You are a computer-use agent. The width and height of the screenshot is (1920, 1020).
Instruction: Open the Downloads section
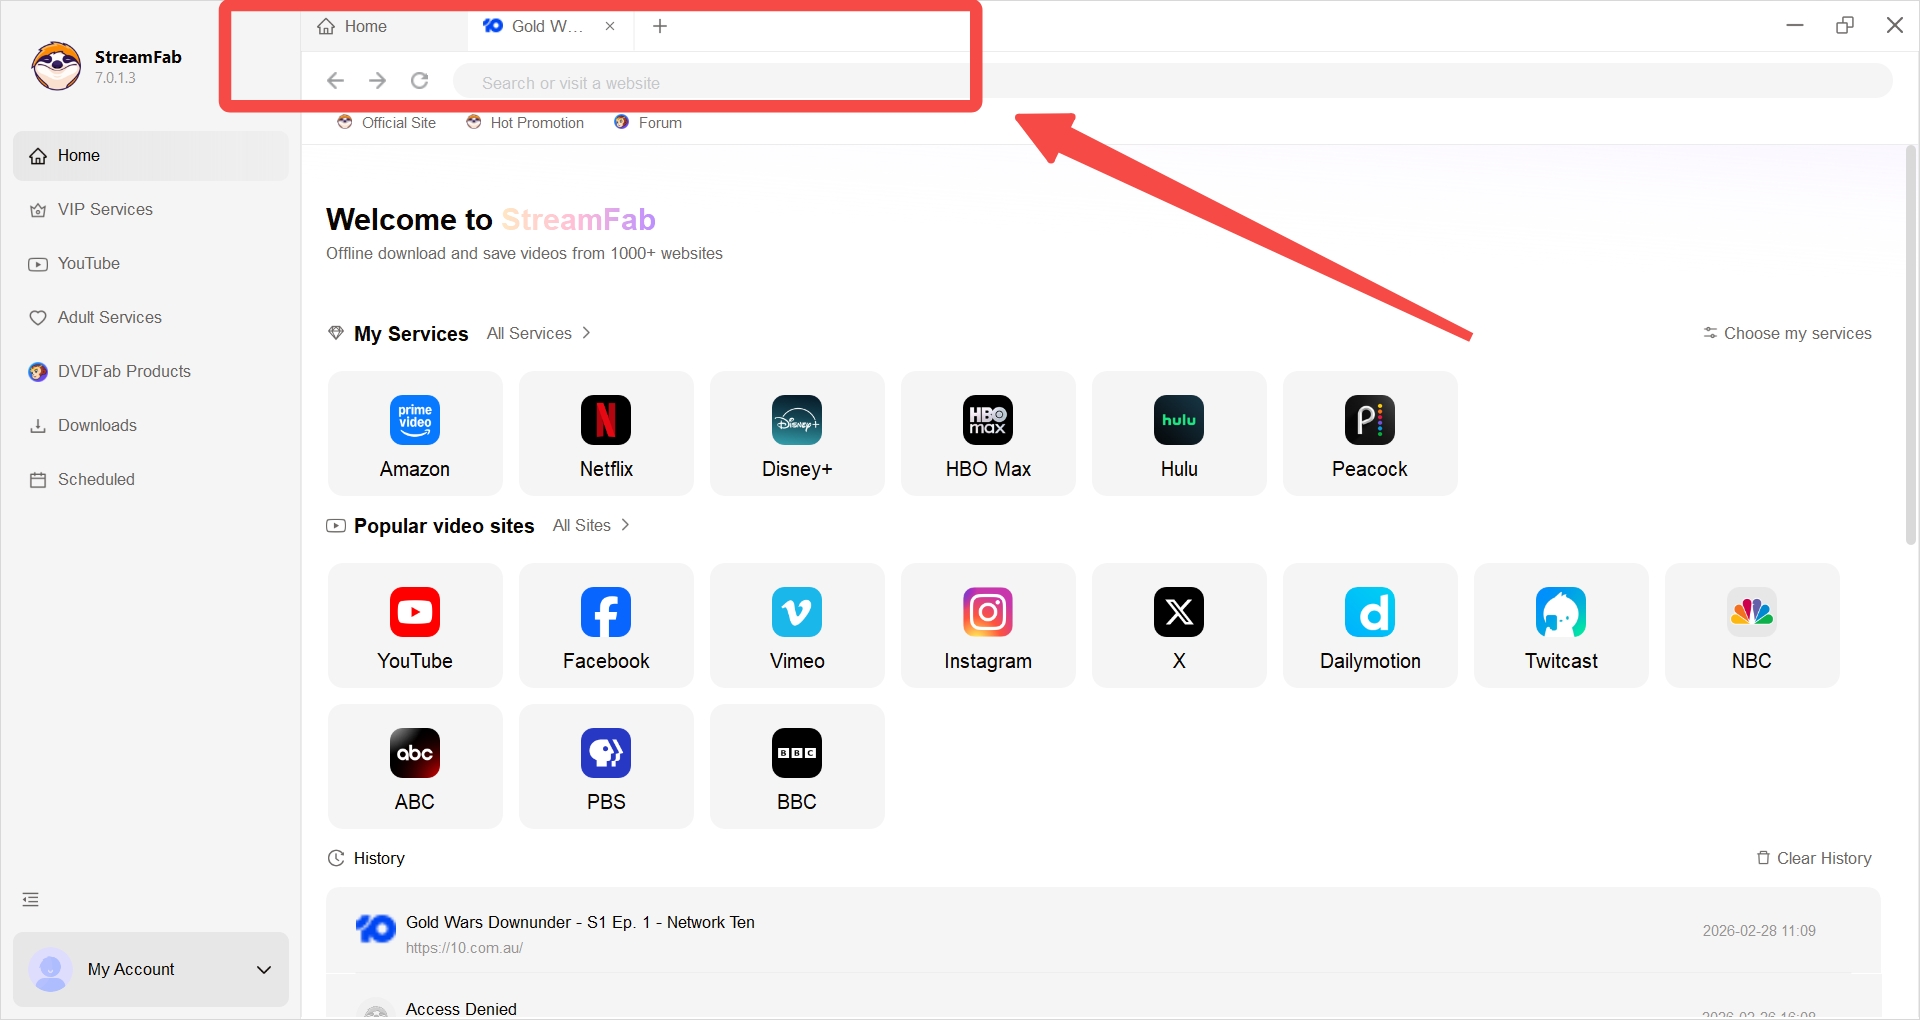96,425
